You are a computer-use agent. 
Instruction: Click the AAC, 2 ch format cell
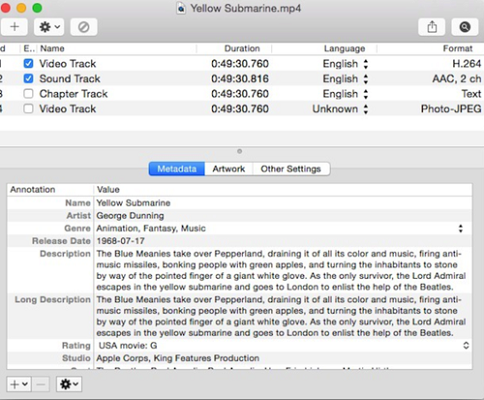pos(457,79)
